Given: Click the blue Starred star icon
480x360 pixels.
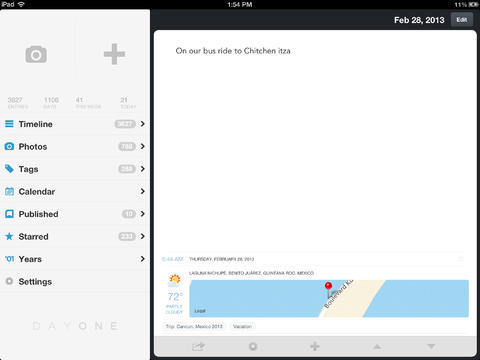Looking at the screenshot, I should (x=9, y=236).
